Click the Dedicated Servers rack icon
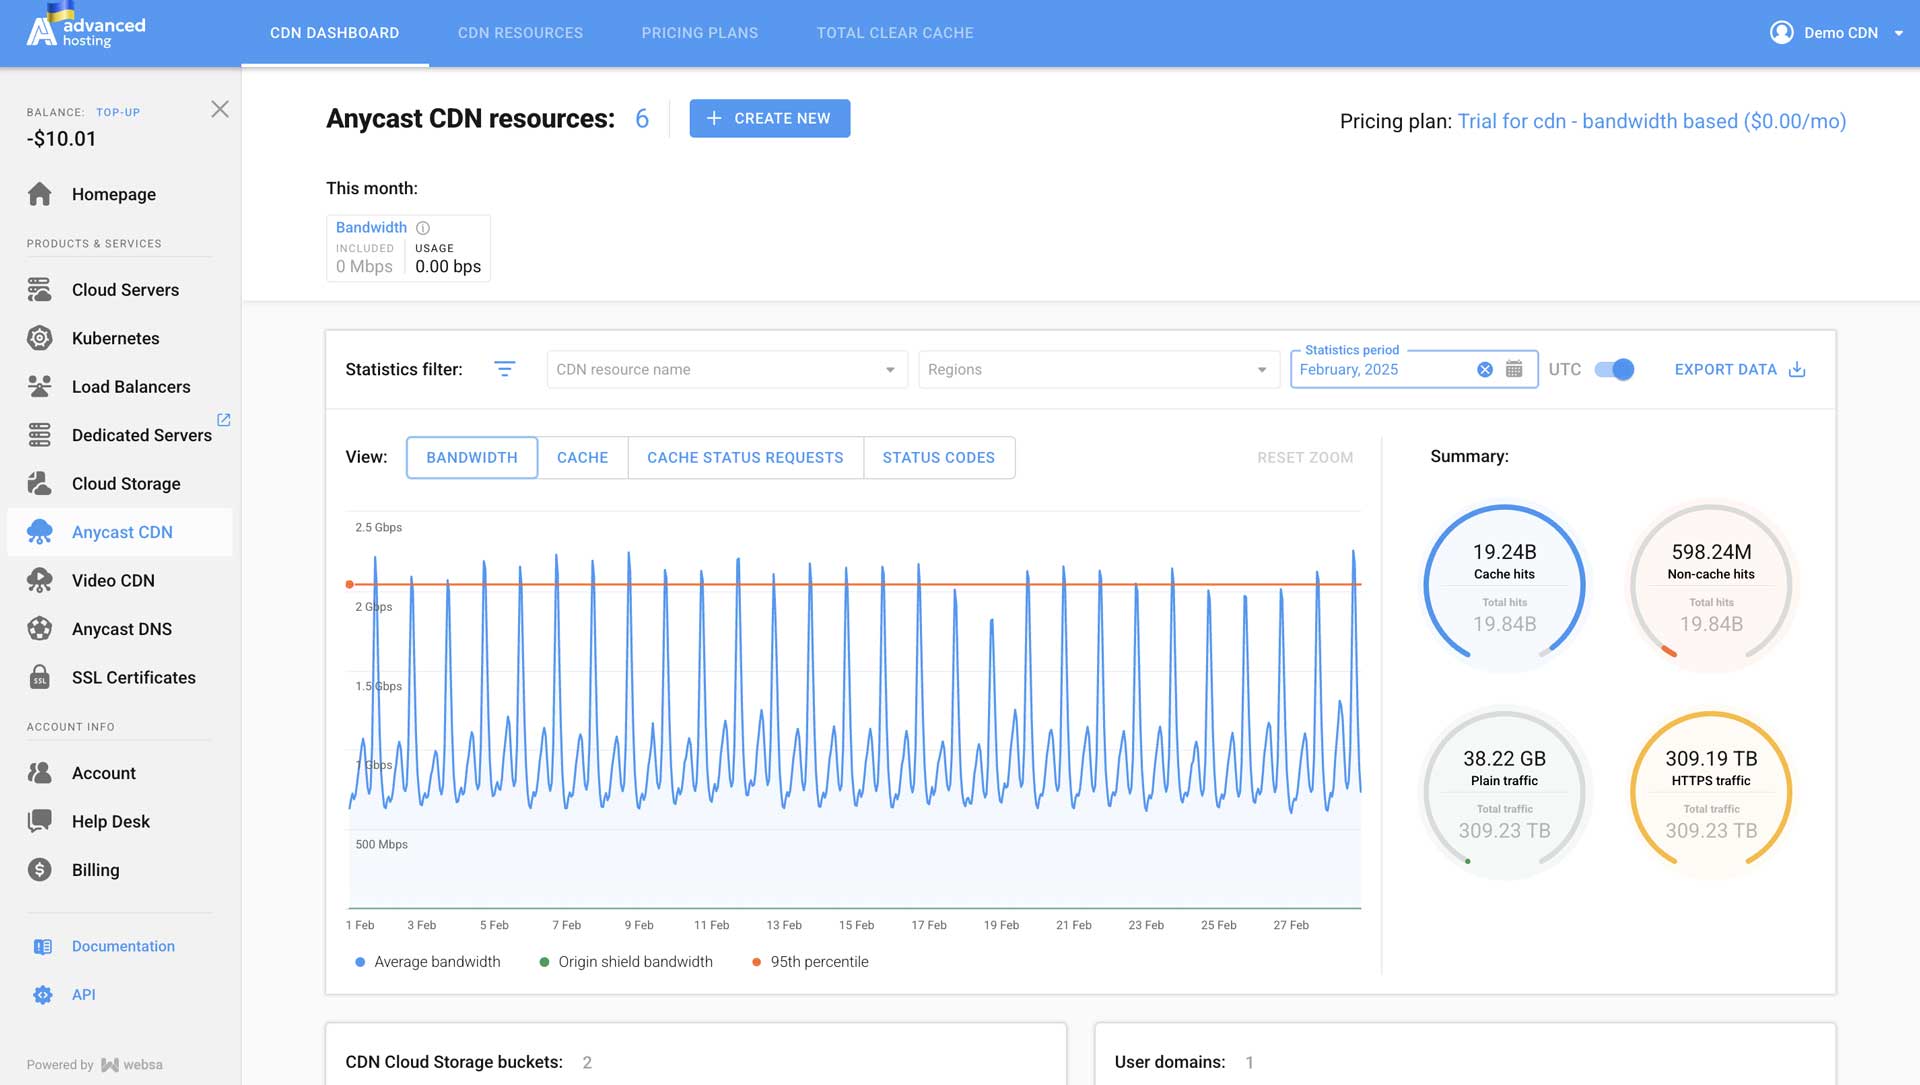 point(40,435)
